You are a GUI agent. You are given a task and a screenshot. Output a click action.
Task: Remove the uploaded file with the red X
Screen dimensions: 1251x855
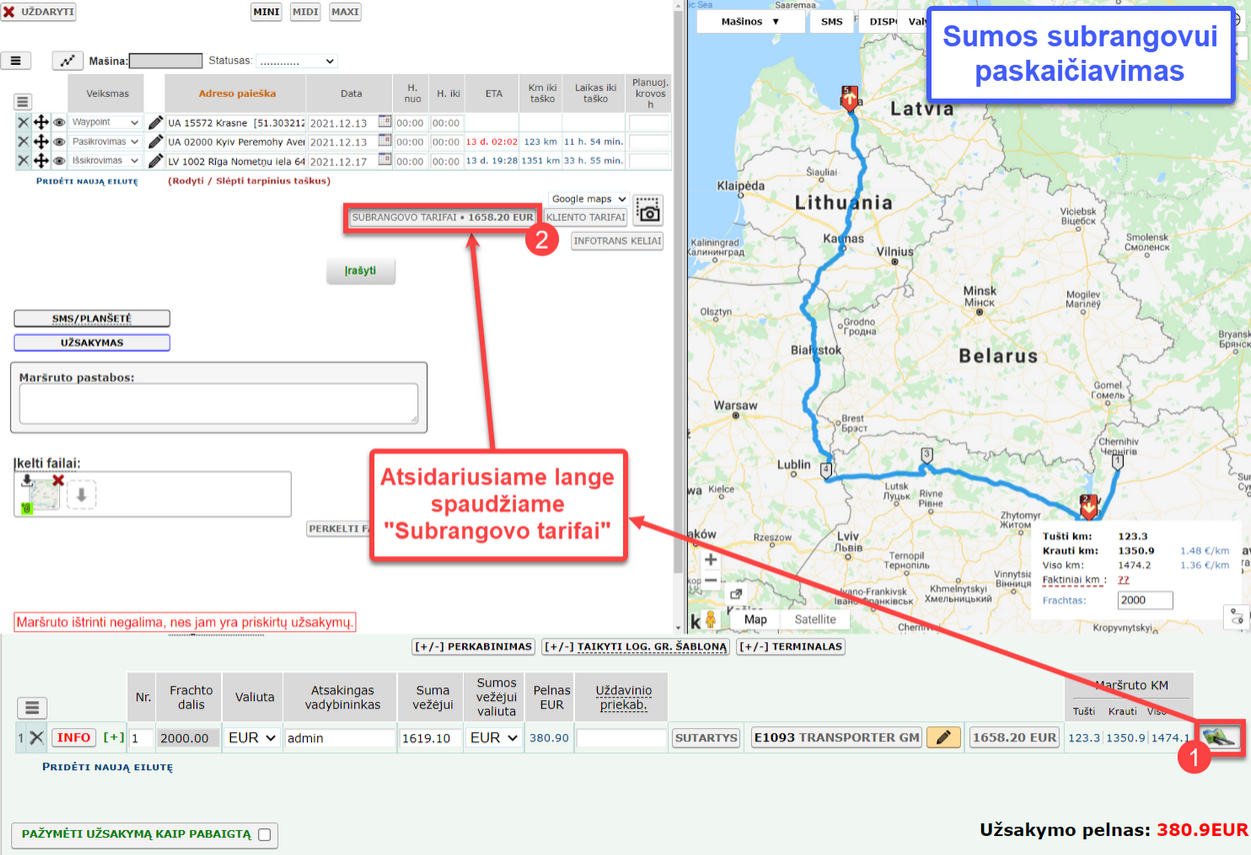coord(58,481)
